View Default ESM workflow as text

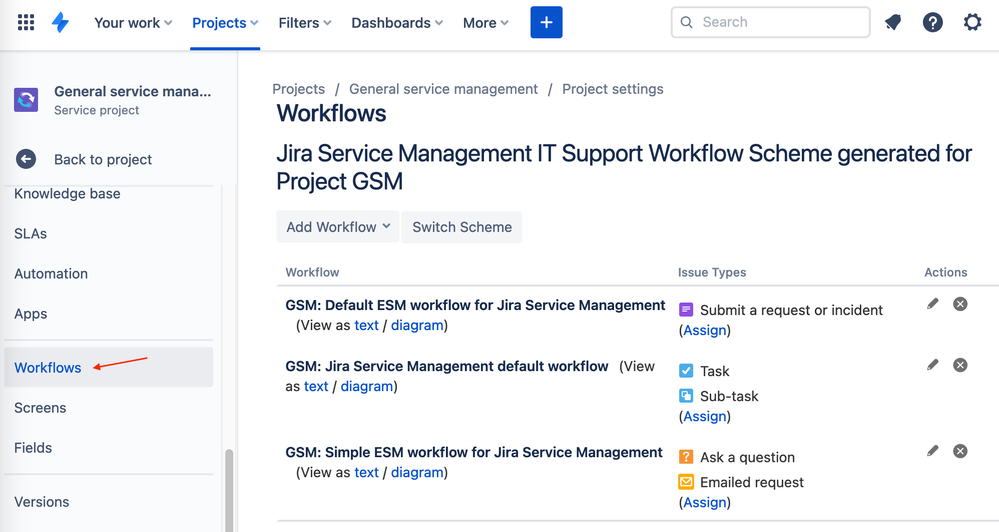tap(366, 325)
